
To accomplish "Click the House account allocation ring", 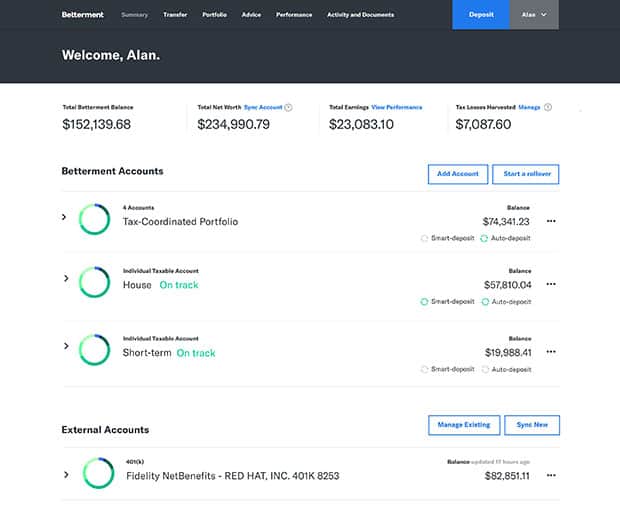I will coord(95,282).
